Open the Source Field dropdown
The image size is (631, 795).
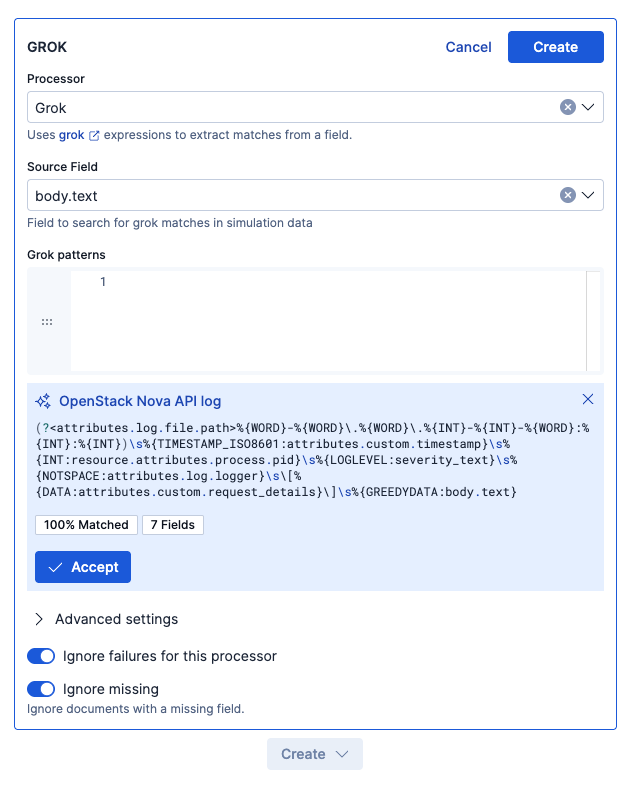click(588, 195)
